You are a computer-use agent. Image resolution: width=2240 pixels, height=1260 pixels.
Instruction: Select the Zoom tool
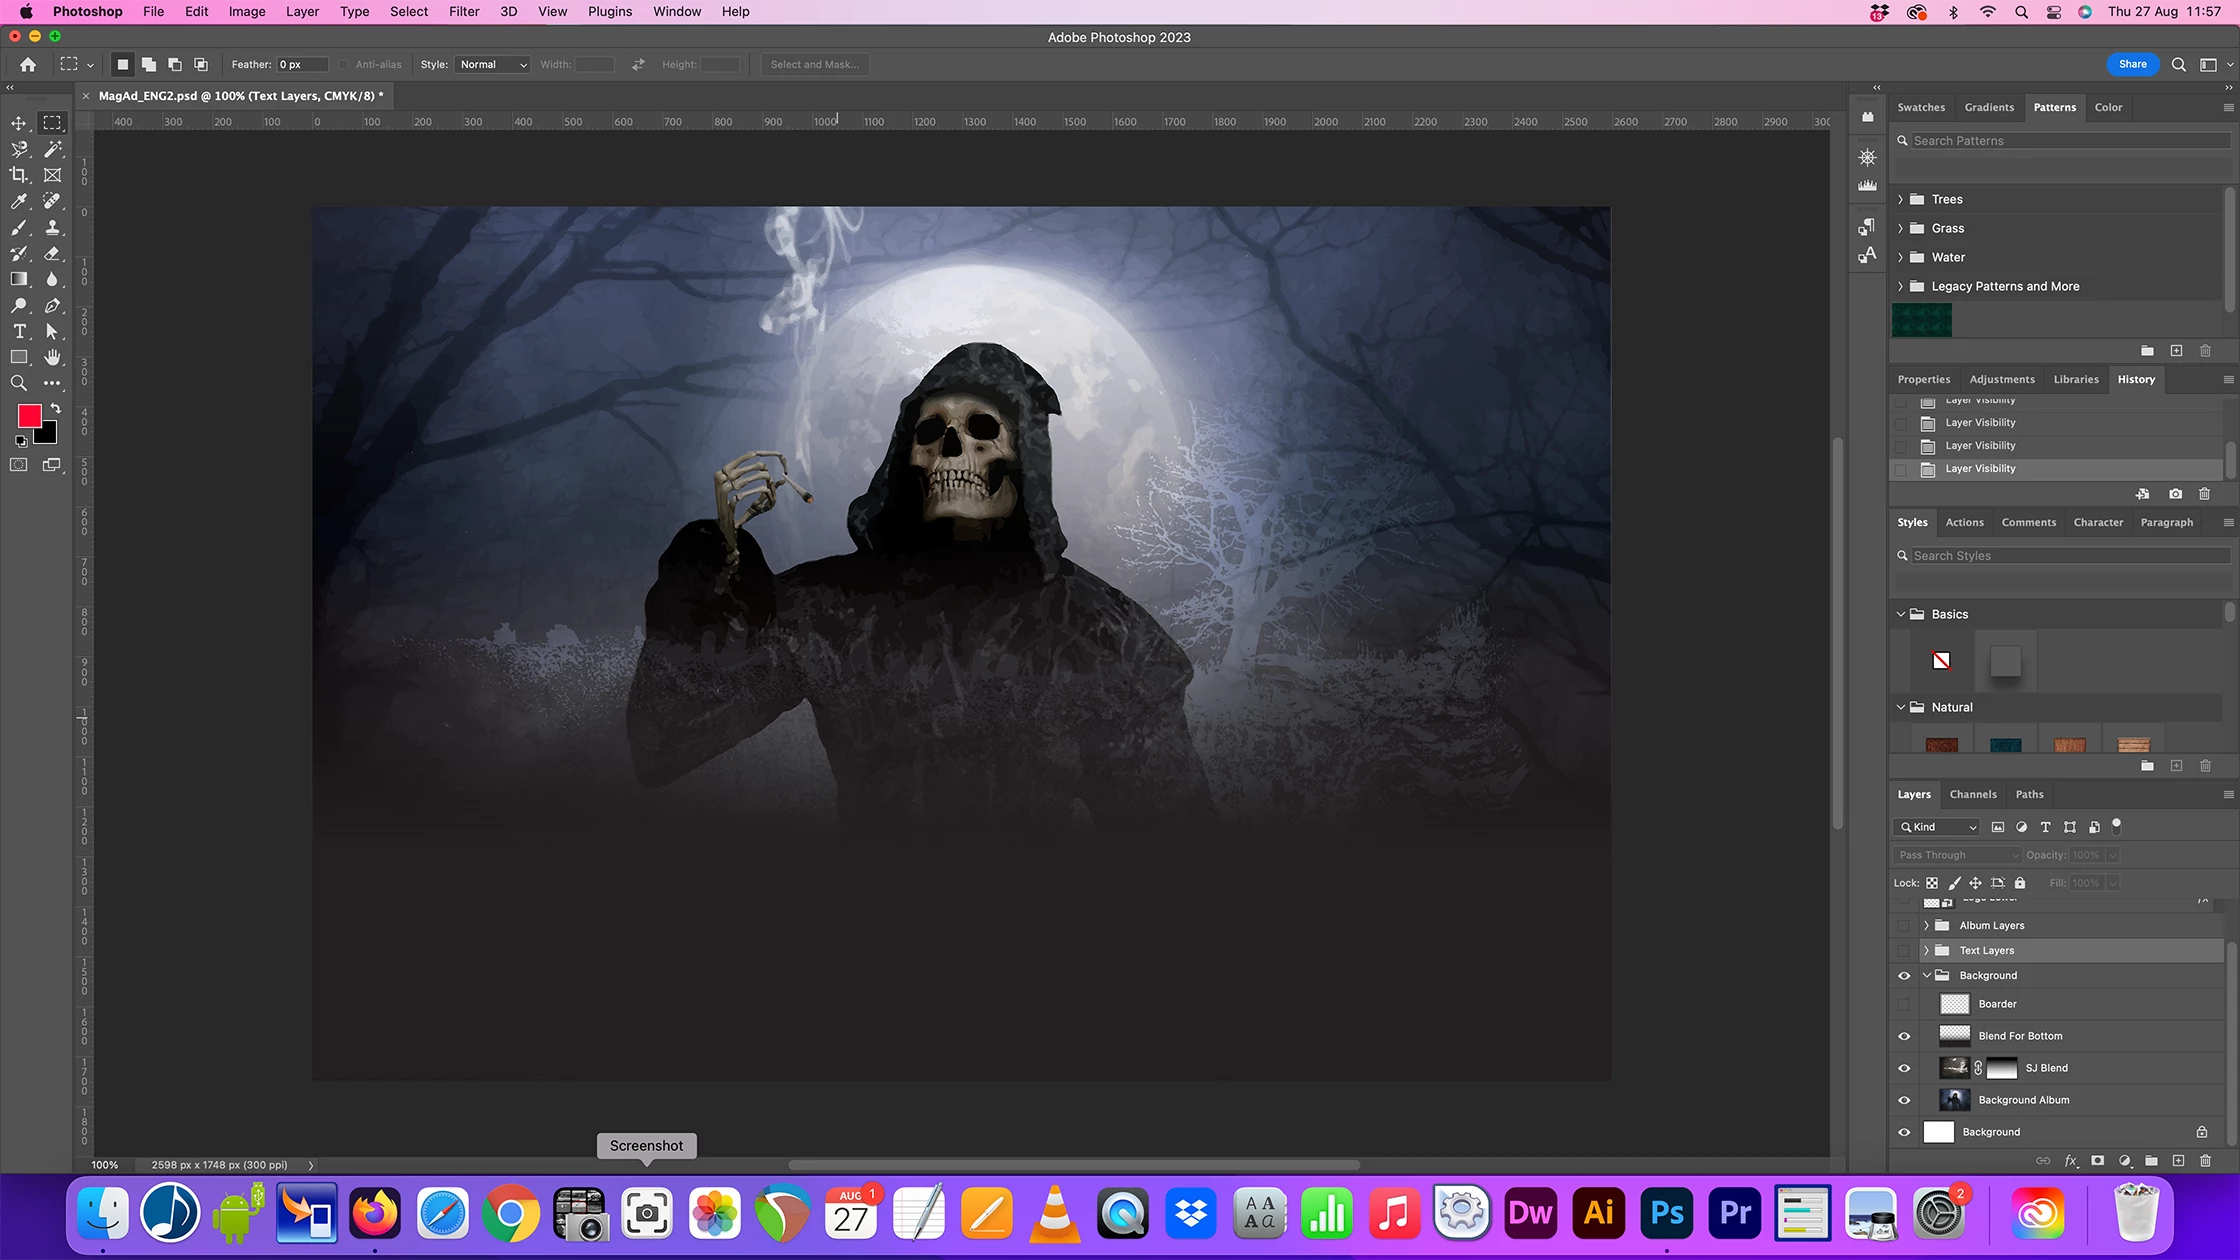pyautogui.click(x=19, y=383)
